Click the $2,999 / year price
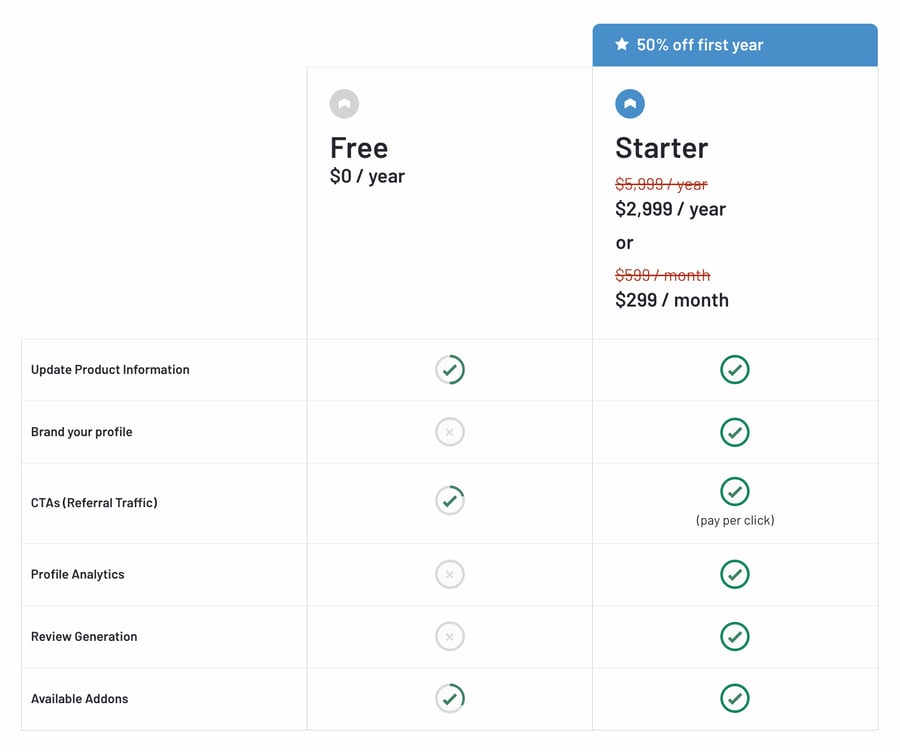Viewport: 900px width, 752px height. tap(671, 209)
